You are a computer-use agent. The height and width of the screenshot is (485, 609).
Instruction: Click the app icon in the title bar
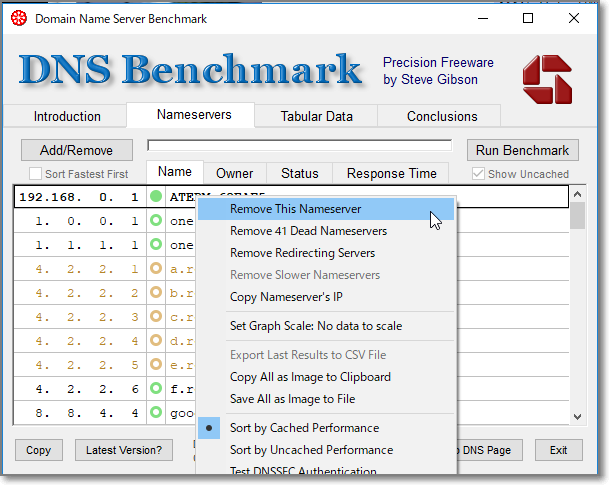tap(17, 18)
